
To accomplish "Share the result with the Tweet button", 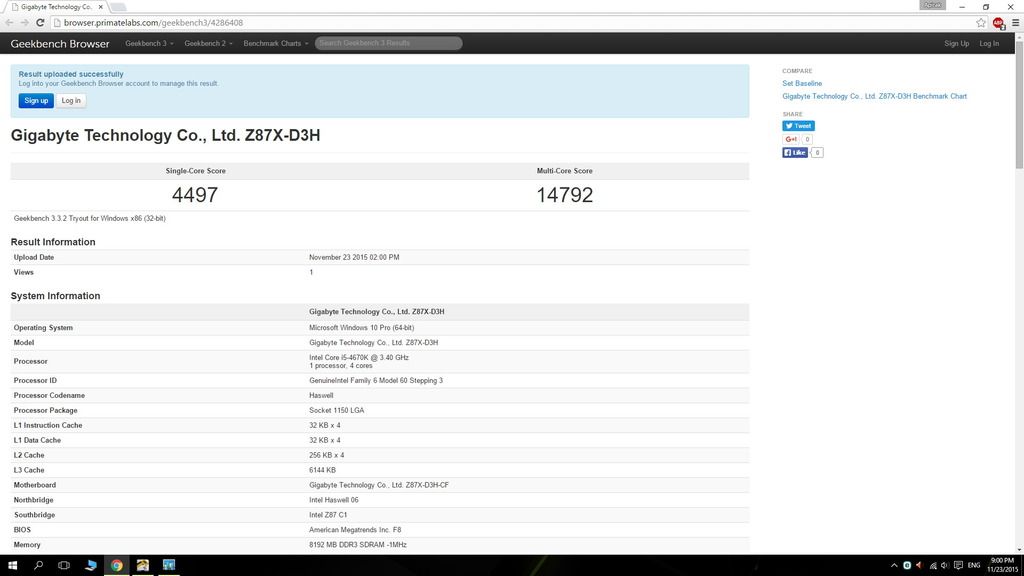I will click(798, 126).
